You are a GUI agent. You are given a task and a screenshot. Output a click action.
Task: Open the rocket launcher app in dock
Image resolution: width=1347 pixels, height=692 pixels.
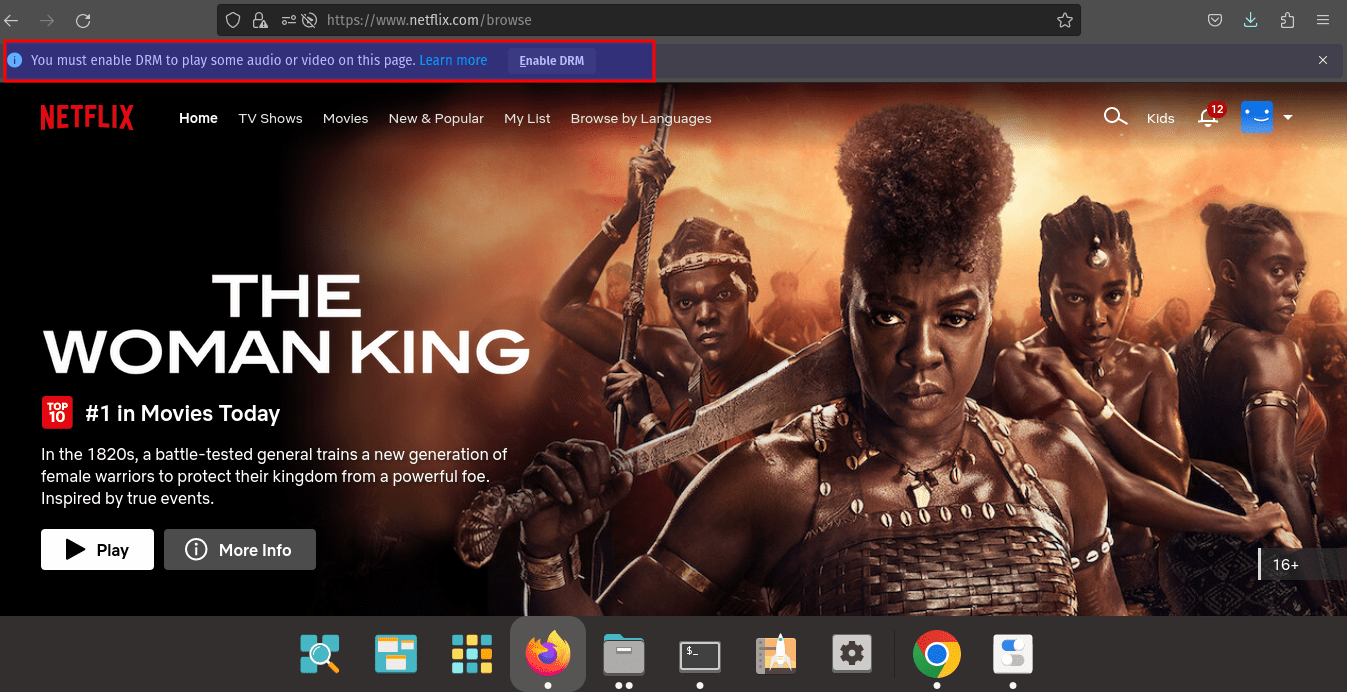[776, 654]
